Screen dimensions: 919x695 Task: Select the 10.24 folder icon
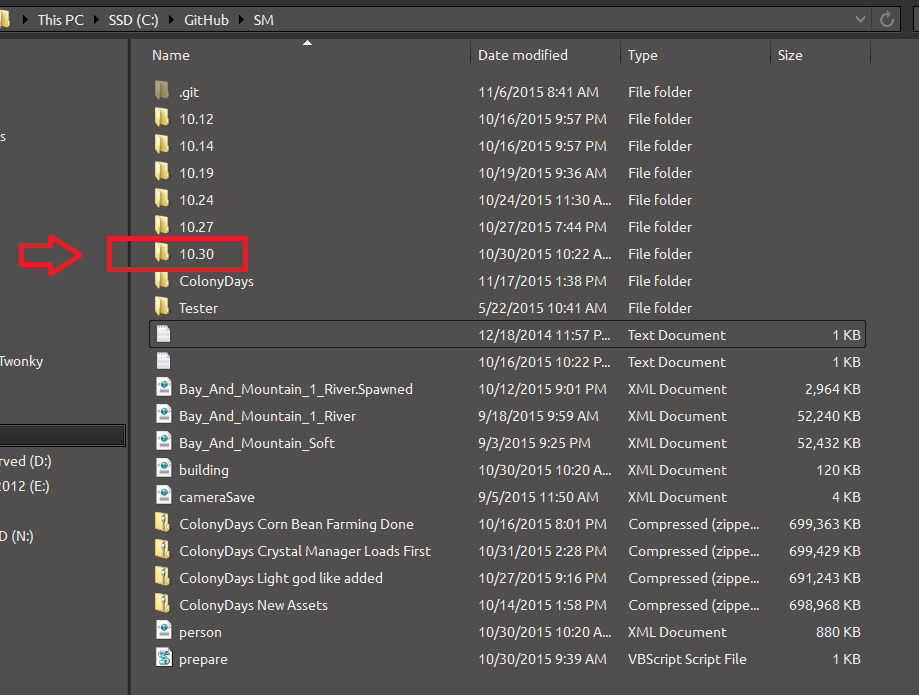tap(162, 199)
